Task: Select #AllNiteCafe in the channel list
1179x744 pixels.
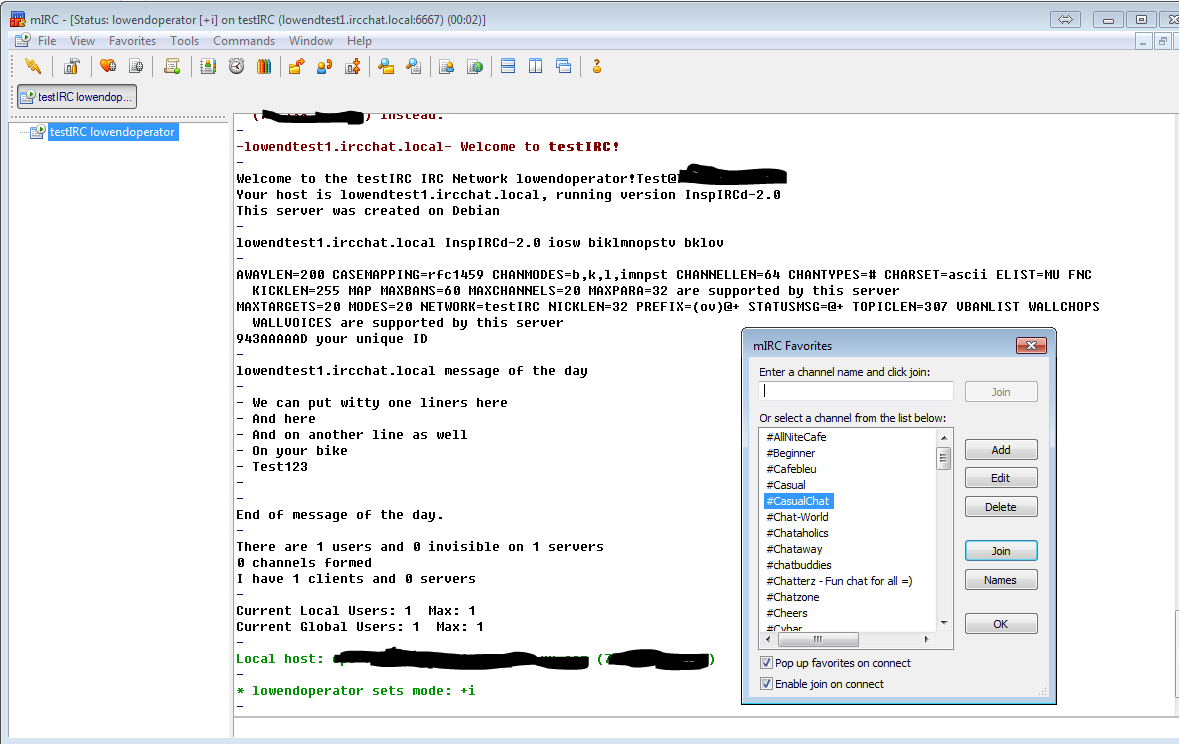Action: [x=796, y=437]
